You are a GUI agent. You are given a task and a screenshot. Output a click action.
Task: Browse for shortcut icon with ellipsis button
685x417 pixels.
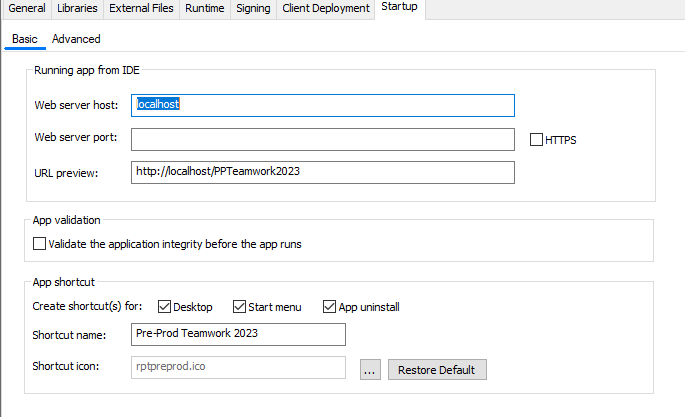point(369,370)
